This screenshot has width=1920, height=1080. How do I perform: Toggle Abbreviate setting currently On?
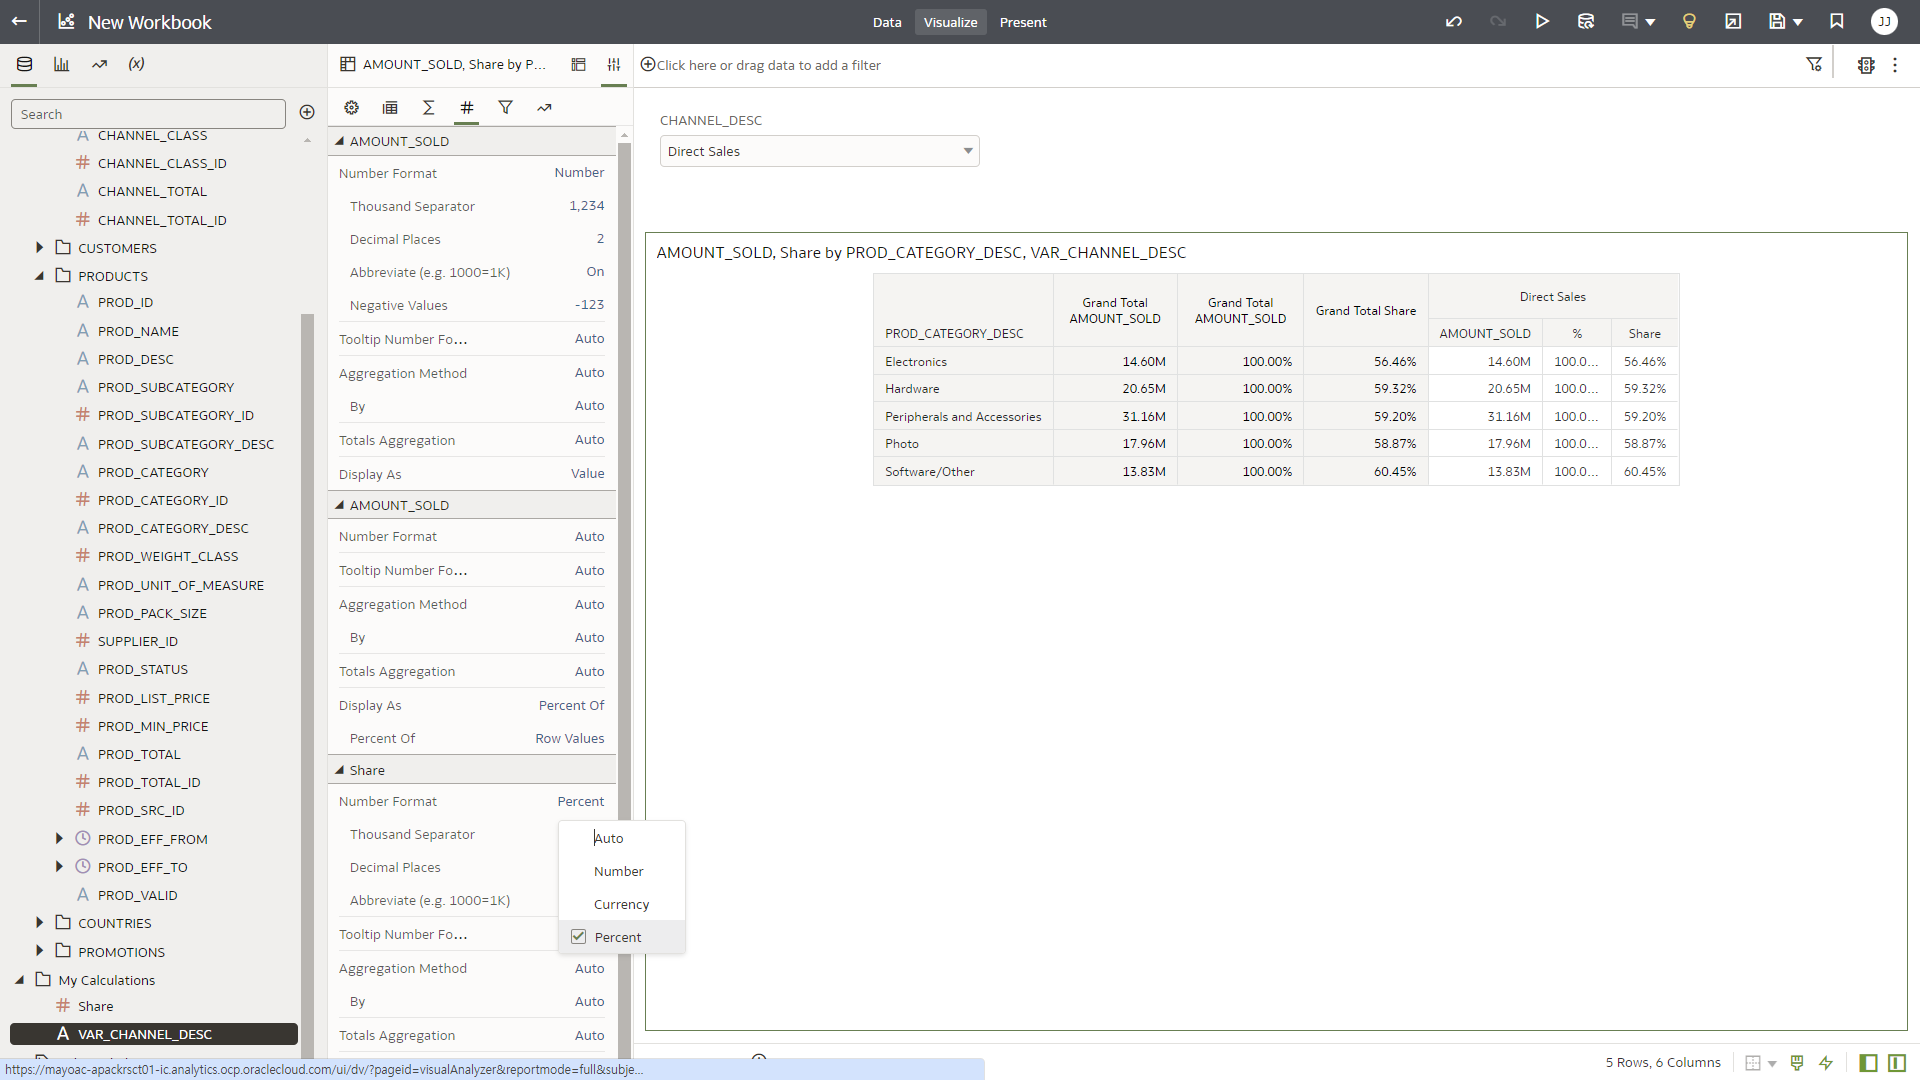click(595, 272)
